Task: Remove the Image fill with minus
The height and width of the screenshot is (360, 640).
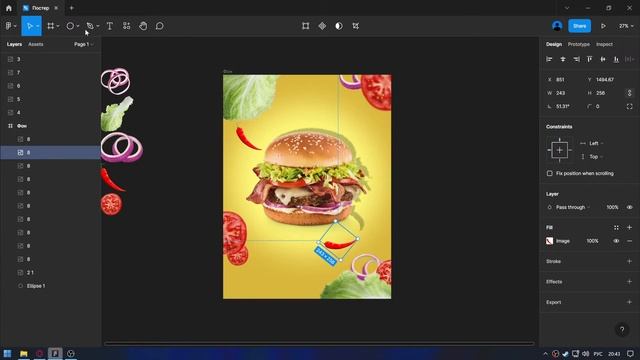Action: click(629, 241)
